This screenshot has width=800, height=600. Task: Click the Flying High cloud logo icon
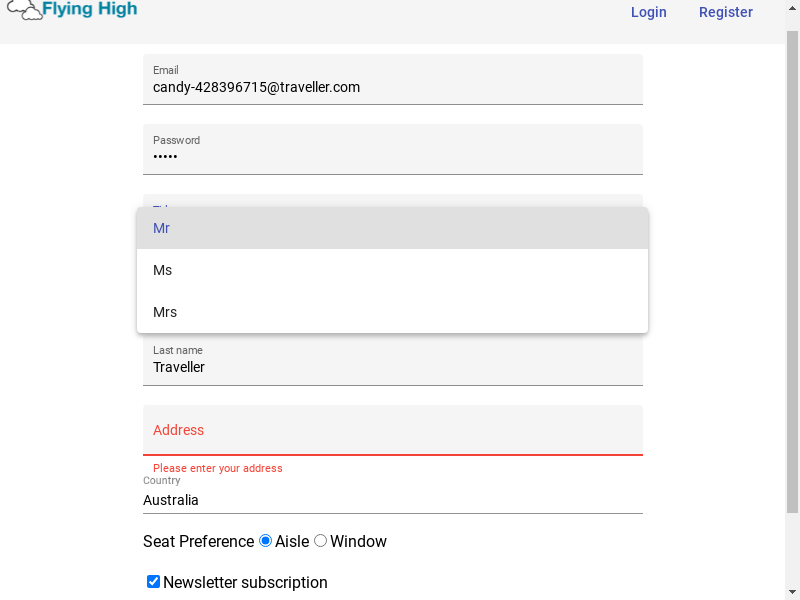tap(24, 10)
